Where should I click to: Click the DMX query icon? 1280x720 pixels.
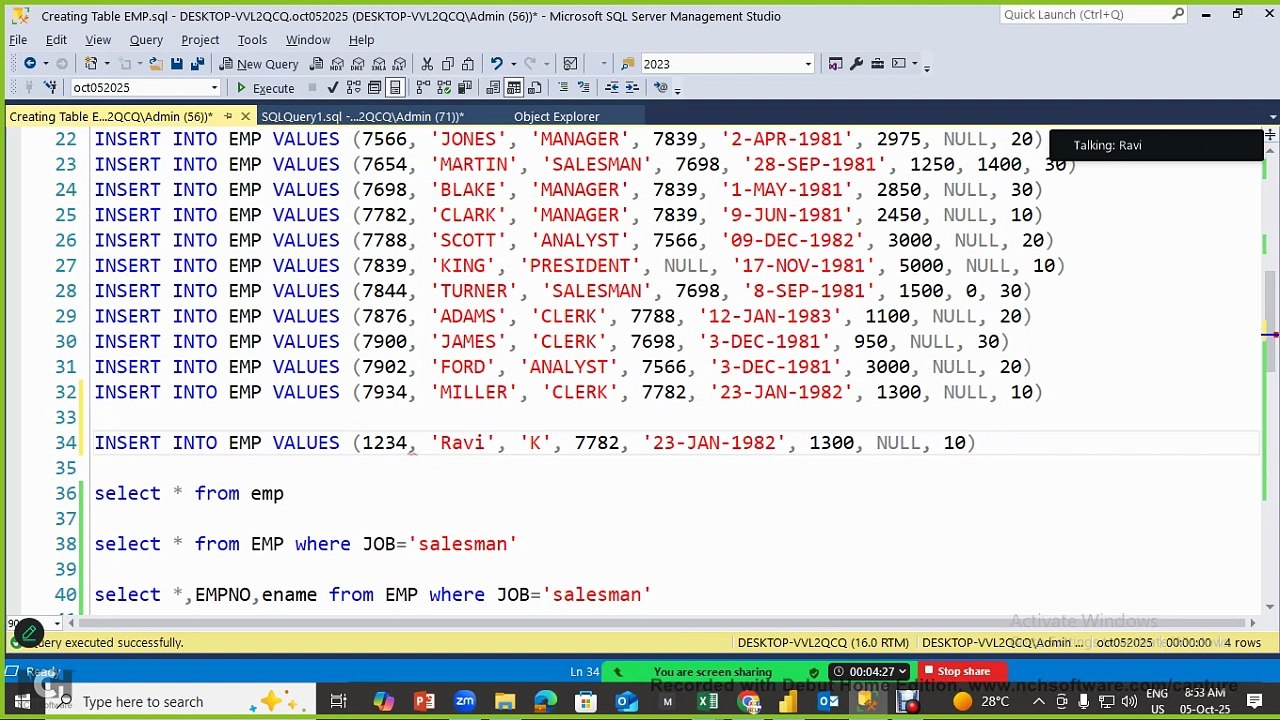358,64
